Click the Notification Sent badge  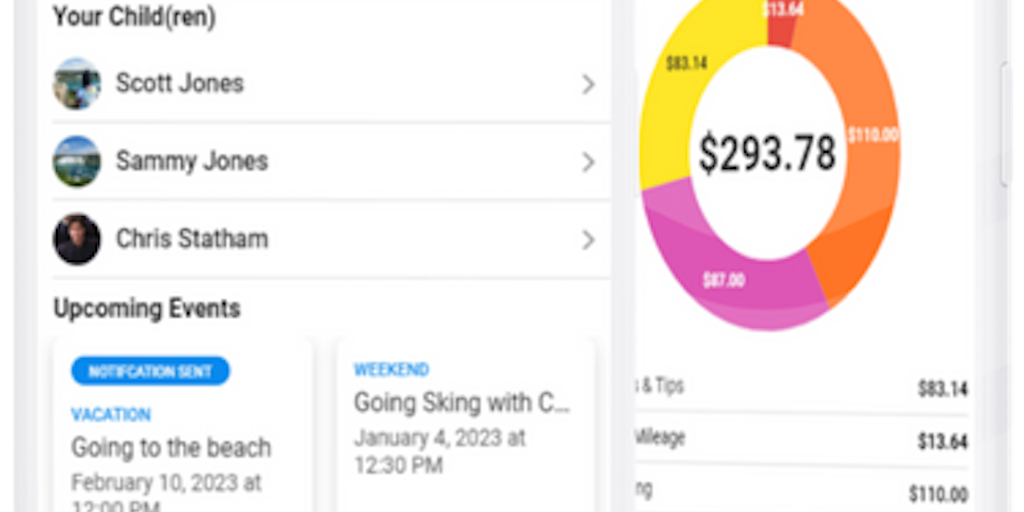tap(150, 372)
